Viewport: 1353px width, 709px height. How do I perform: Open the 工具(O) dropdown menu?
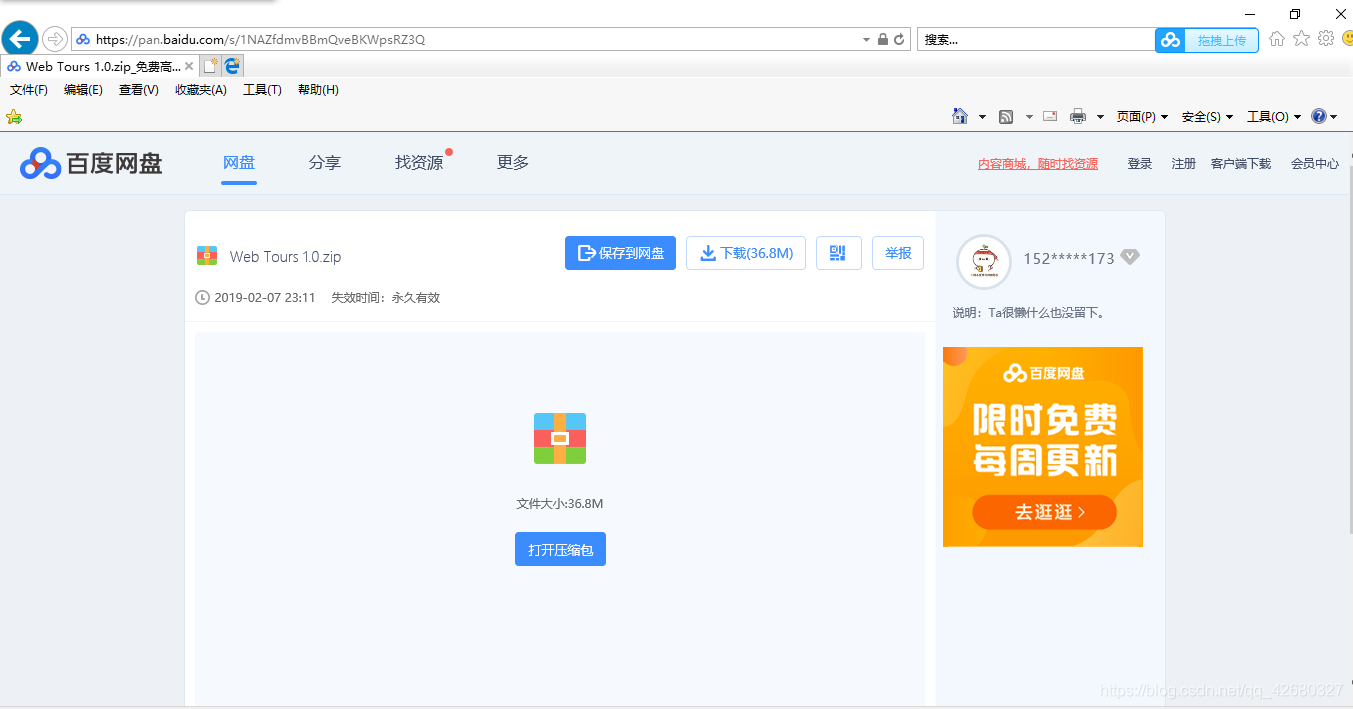coord(1274,117)
